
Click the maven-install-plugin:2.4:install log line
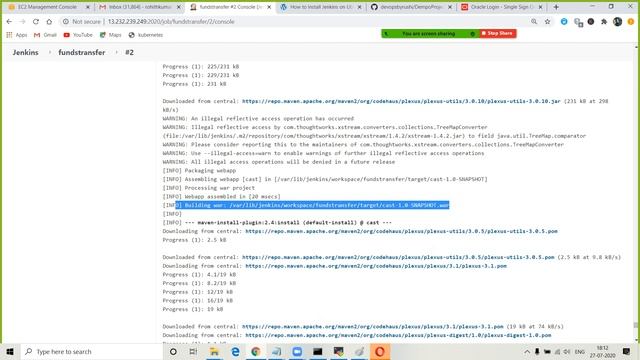277,223
